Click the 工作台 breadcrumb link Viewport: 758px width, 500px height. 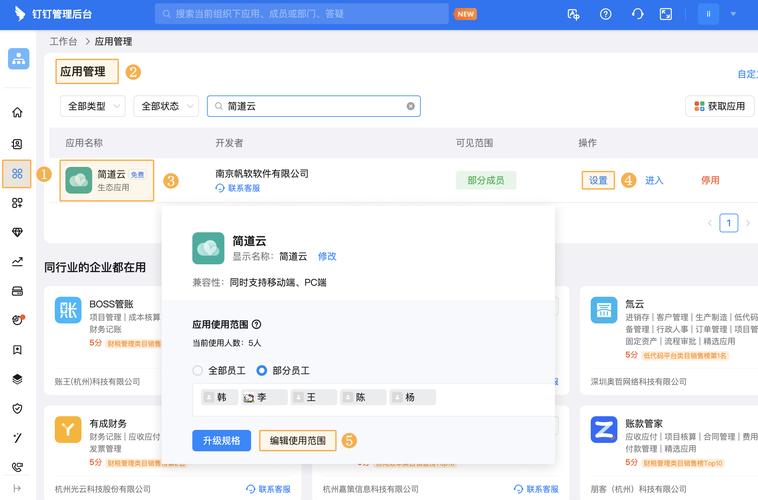pos(63,42)
